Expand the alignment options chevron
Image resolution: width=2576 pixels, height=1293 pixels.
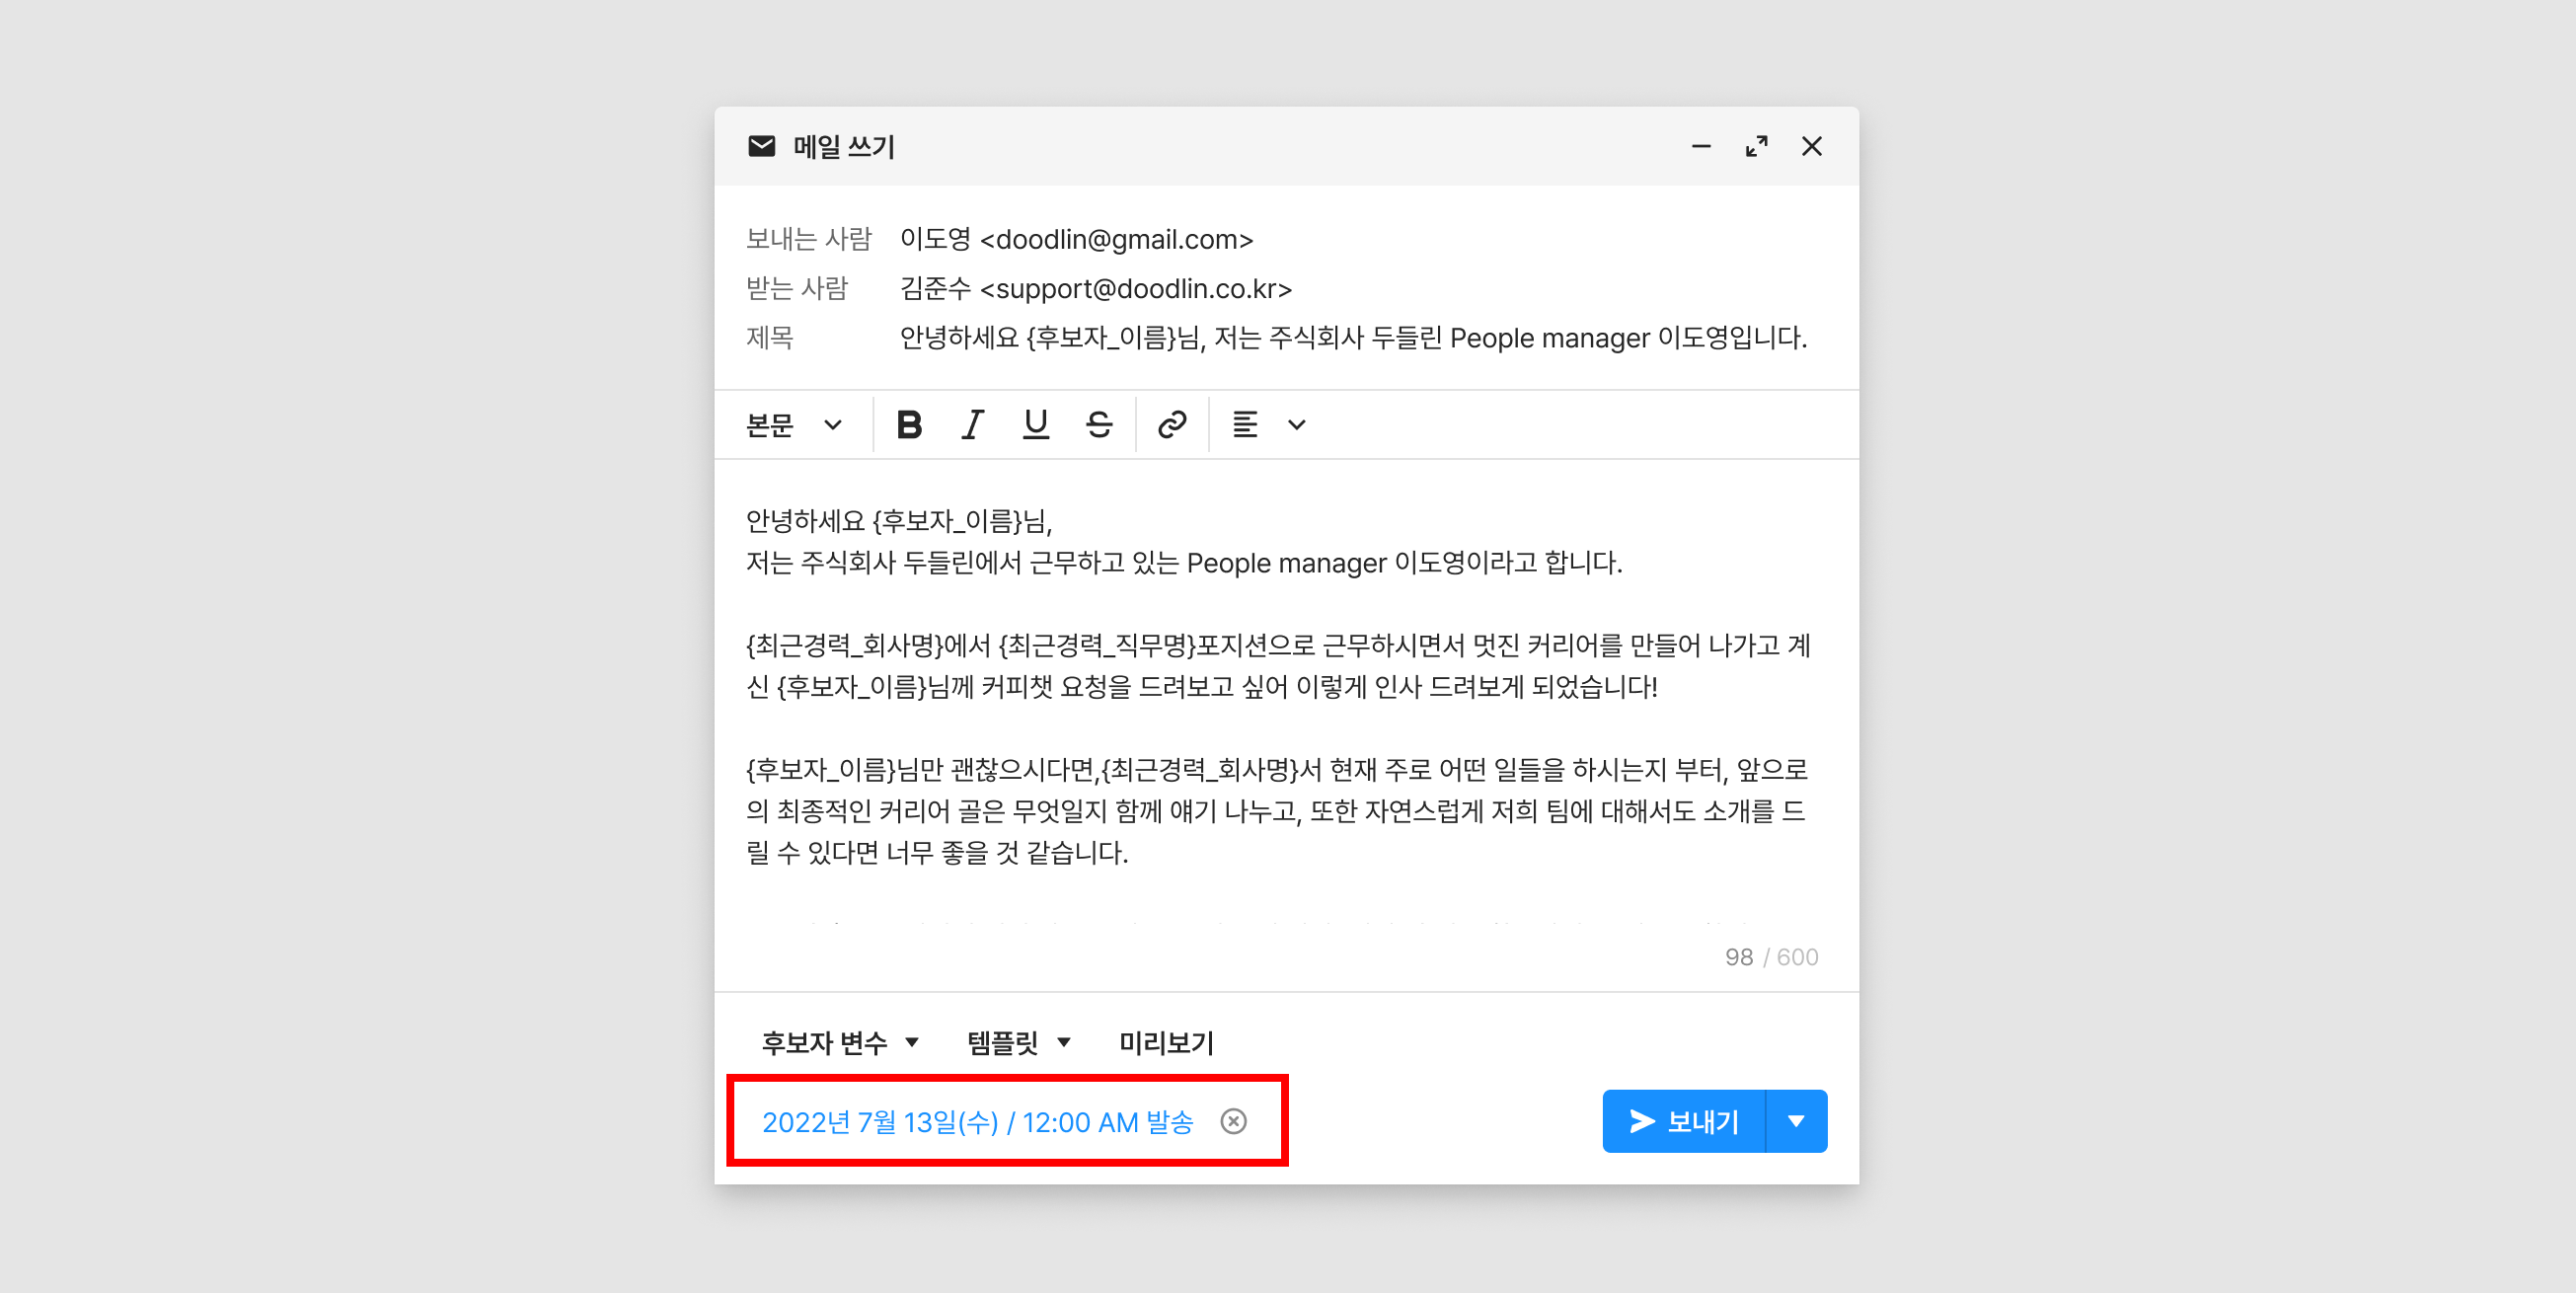pyautogui.click(x=1297, y=425)
